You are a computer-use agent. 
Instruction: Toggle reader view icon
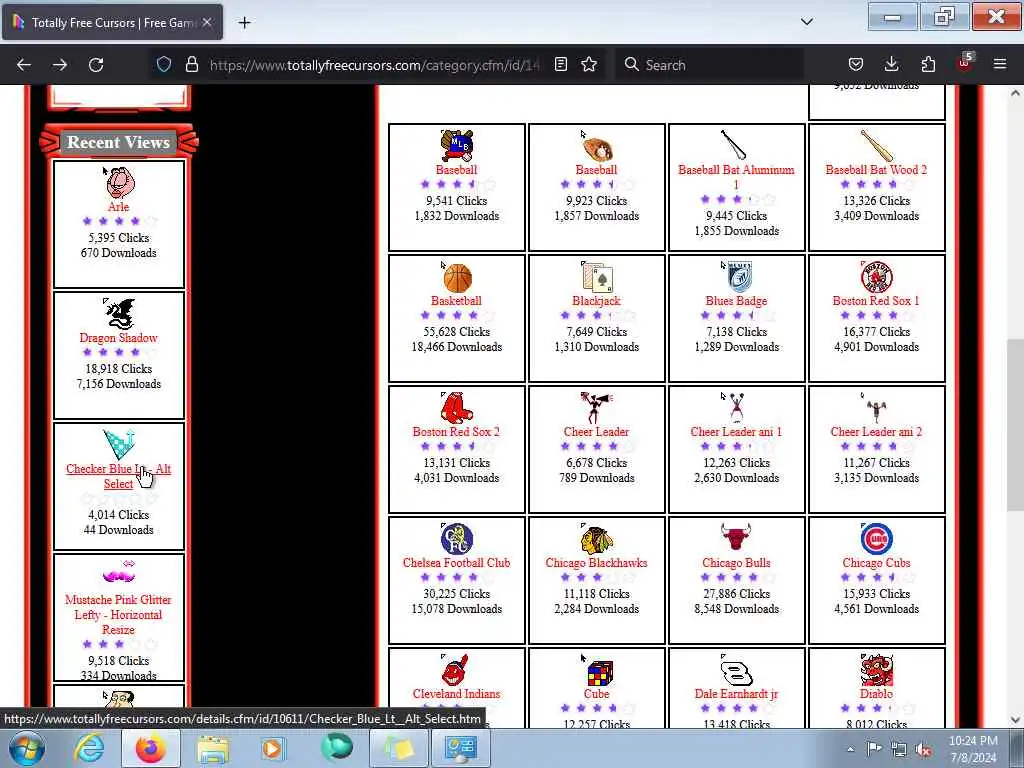coord(560,65)
